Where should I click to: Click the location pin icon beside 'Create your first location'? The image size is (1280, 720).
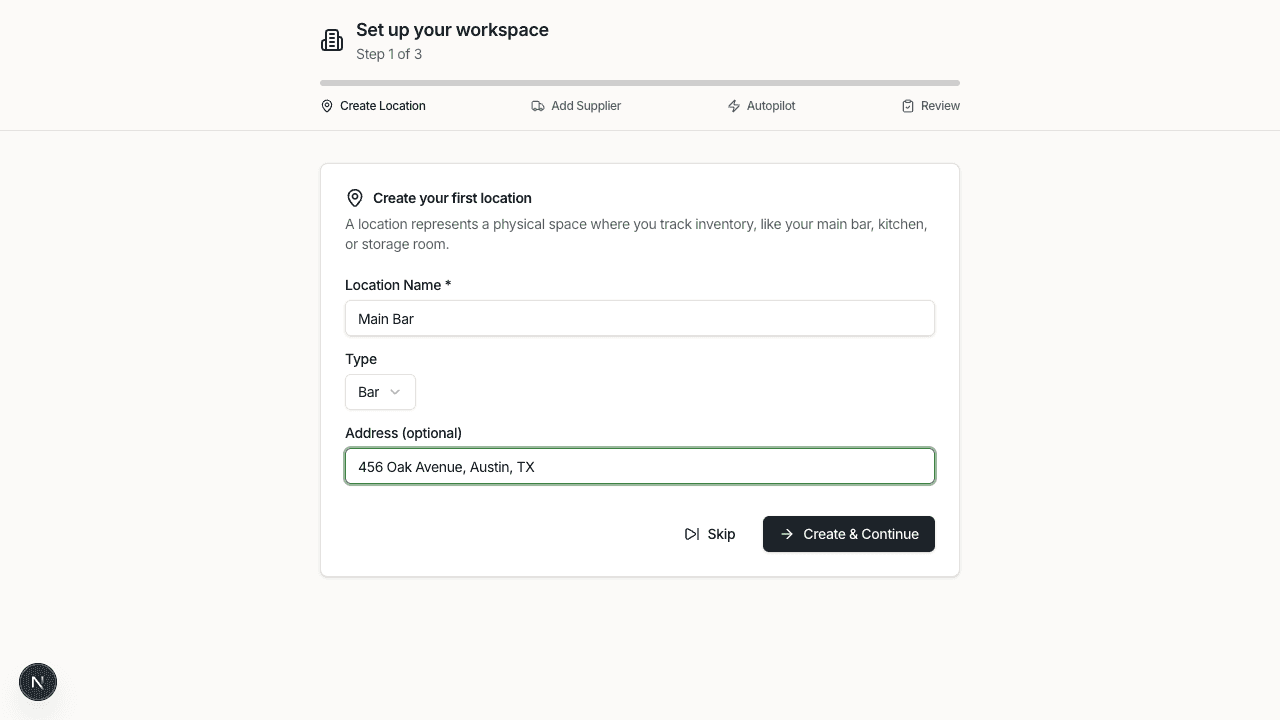click(x=355, y=198)
